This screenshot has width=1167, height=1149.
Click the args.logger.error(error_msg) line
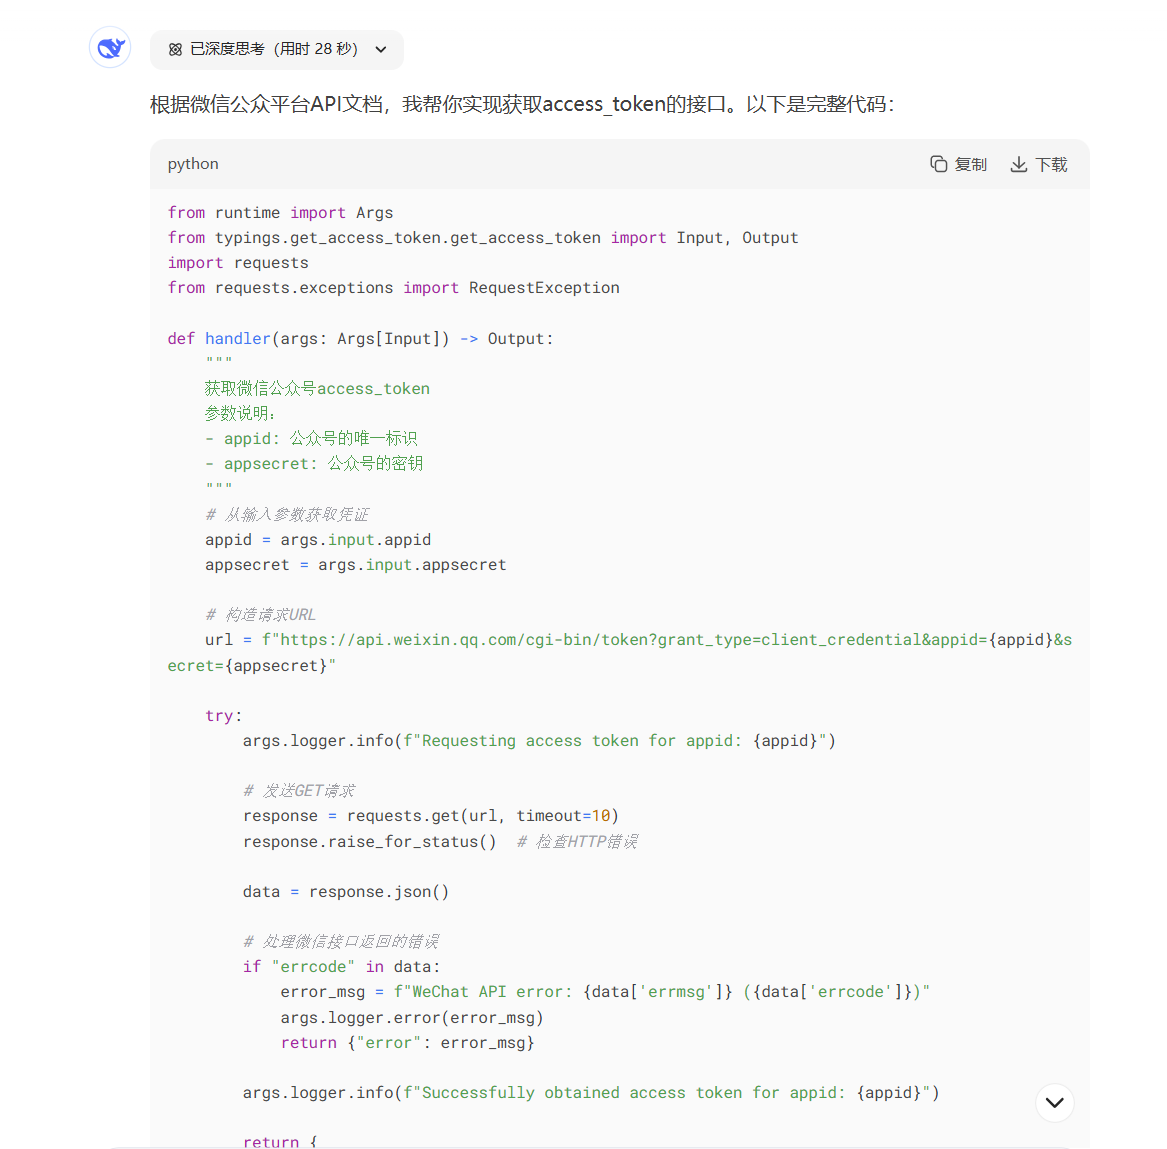[412, 1017]
